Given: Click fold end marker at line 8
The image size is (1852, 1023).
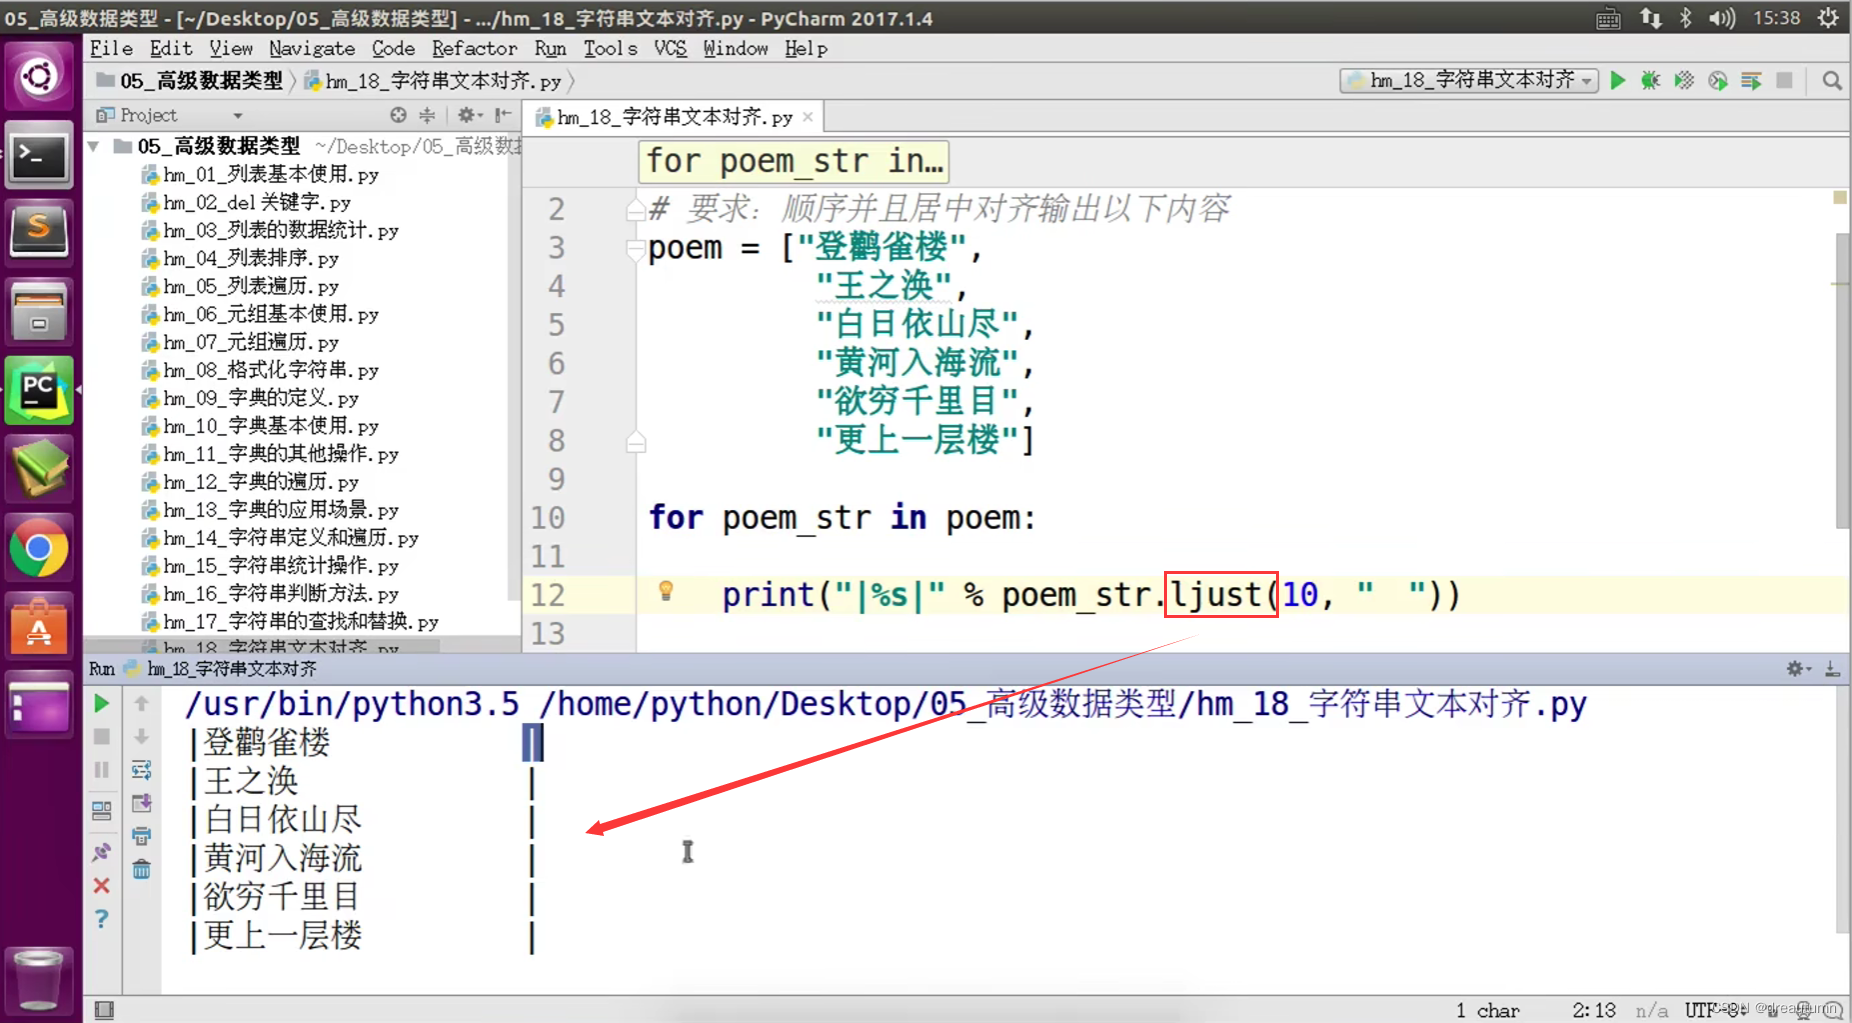Looking at the screenshot, I should (x=635, y=441).
